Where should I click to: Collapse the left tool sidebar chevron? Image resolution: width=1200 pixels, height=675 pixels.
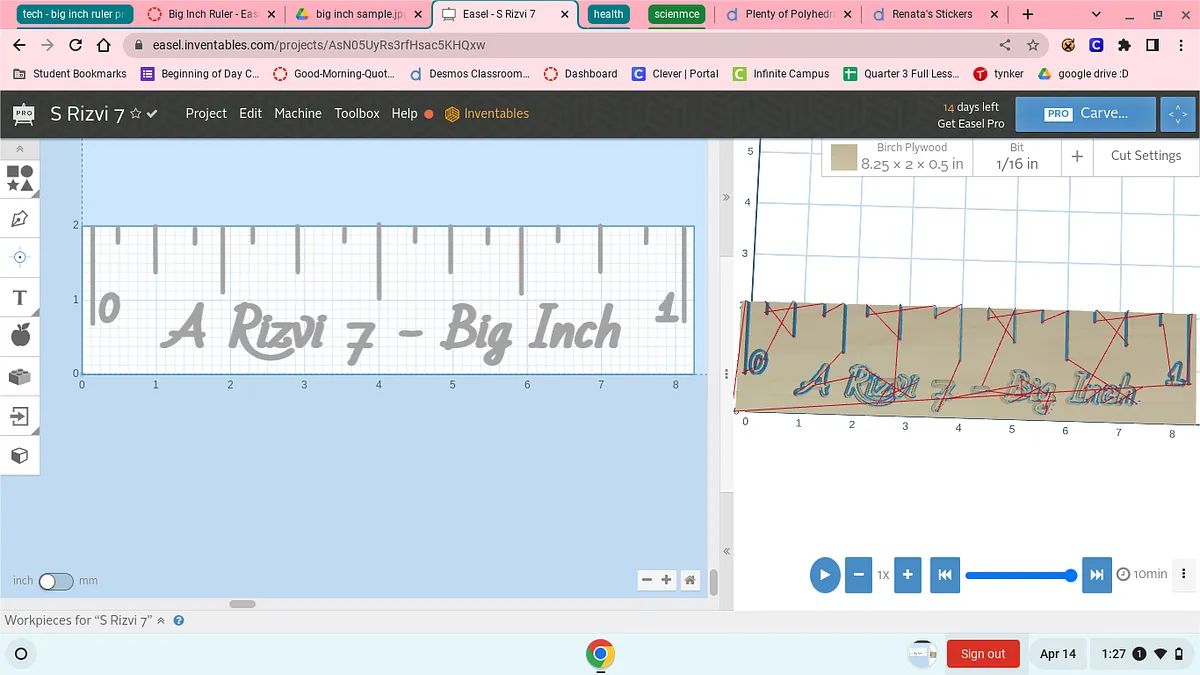click(20, 149)
